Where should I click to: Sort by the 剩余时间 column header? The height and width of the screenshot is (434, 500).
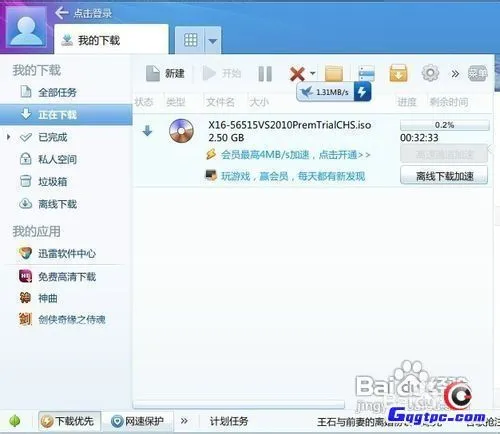point(449,102)
